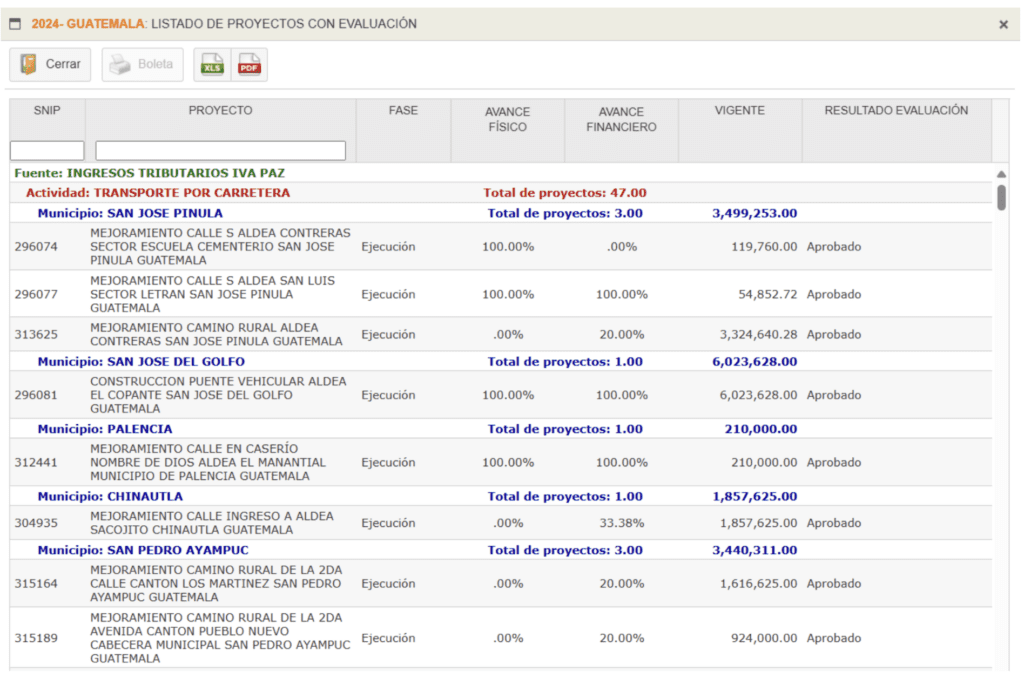The height and width of the screenshot is (678, 1024).
Task: Focus the SNIP filter input field
Action: (x=47, y=151)
